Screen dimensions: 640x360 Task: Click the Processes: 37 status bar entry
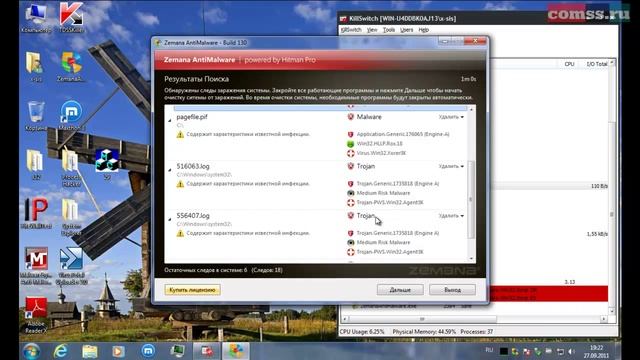pyautogui.click(x=477, y=332)
